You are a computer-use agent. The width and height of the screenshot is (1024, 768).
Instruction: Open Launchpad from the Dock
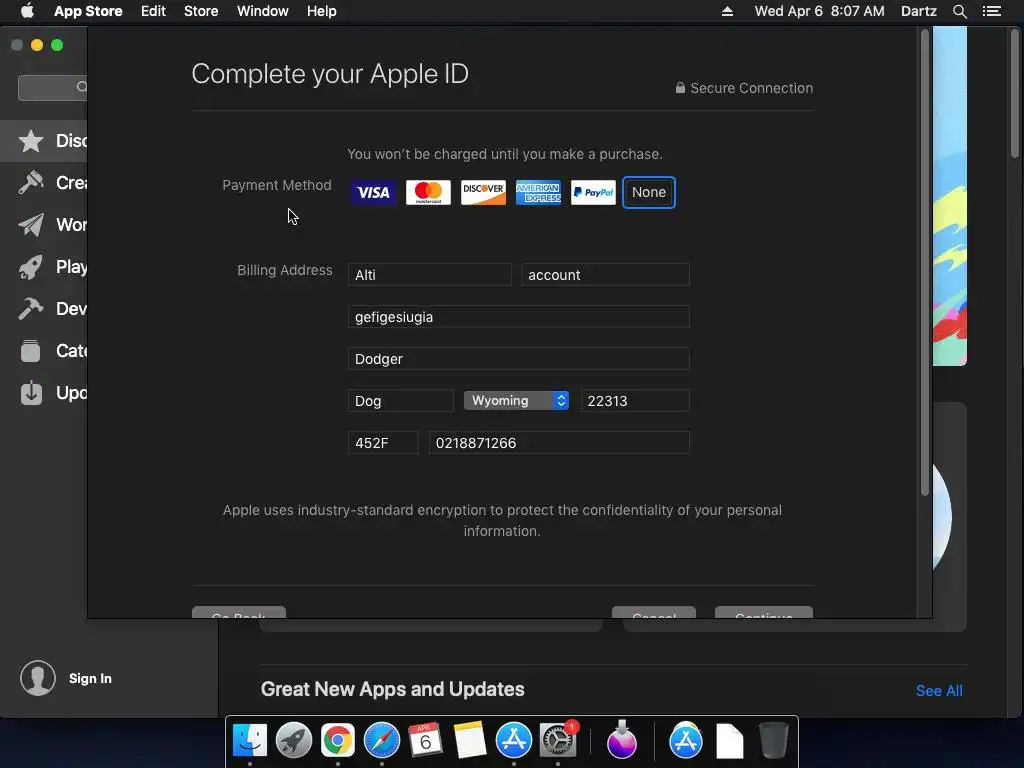coord(294,741)
